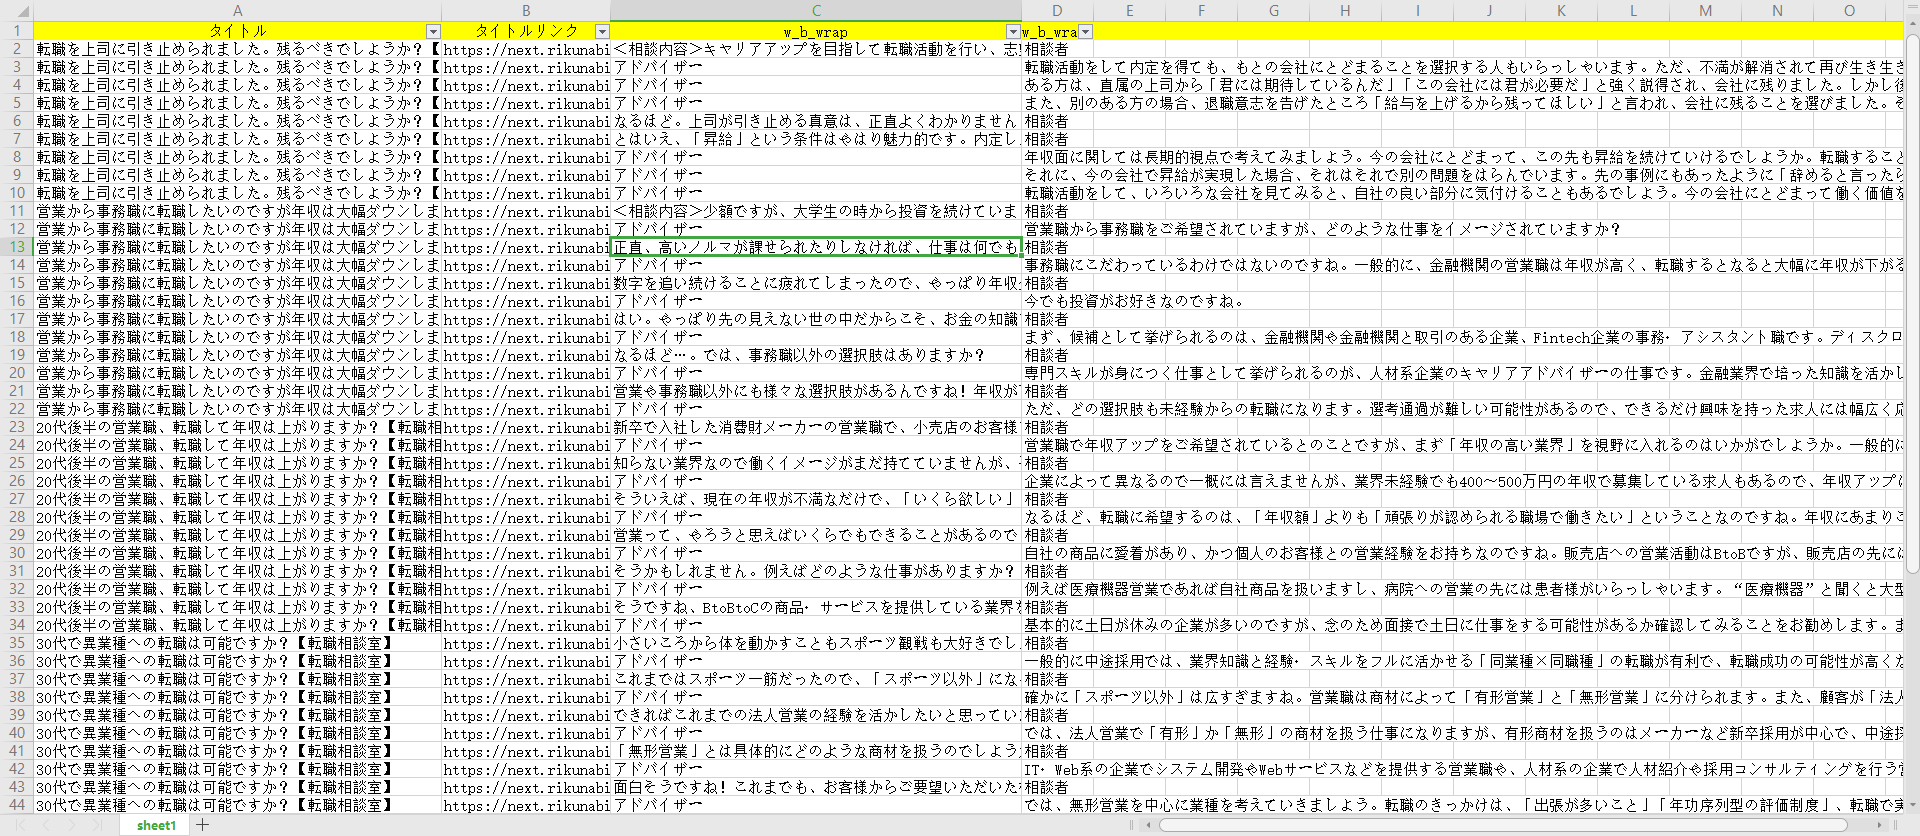This screenshot has height=836, width=1920.
Task: Click the next sheet navigation arrow
Action: [x=72, y=825]
